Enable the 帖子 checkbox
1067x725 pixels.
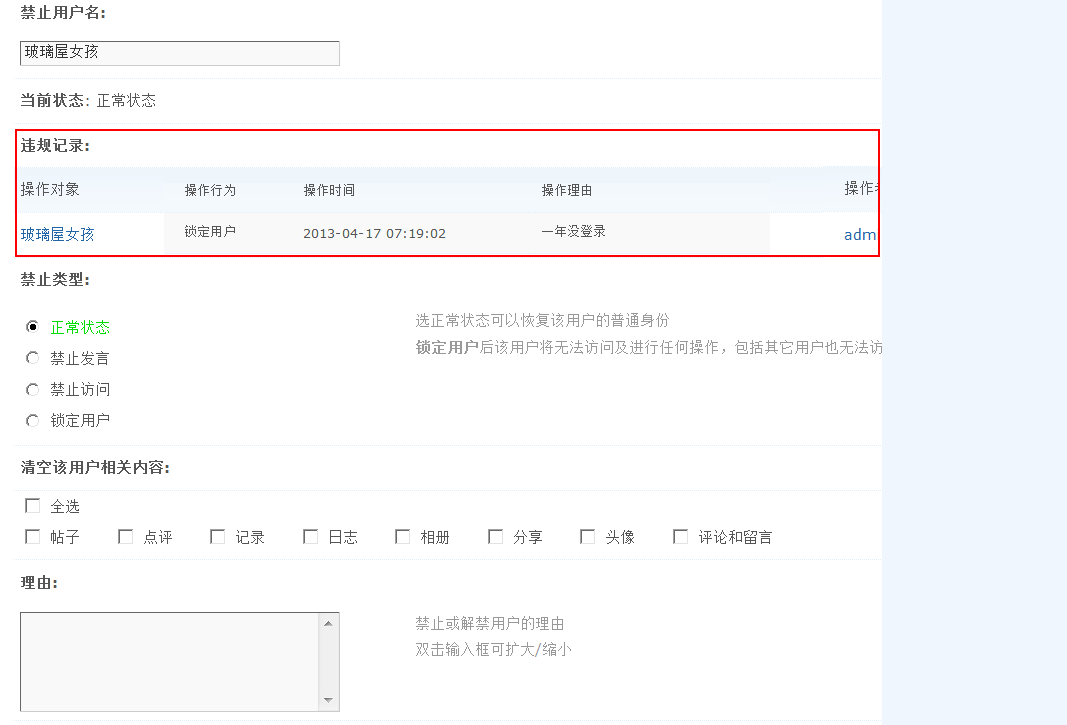[32, 536]
